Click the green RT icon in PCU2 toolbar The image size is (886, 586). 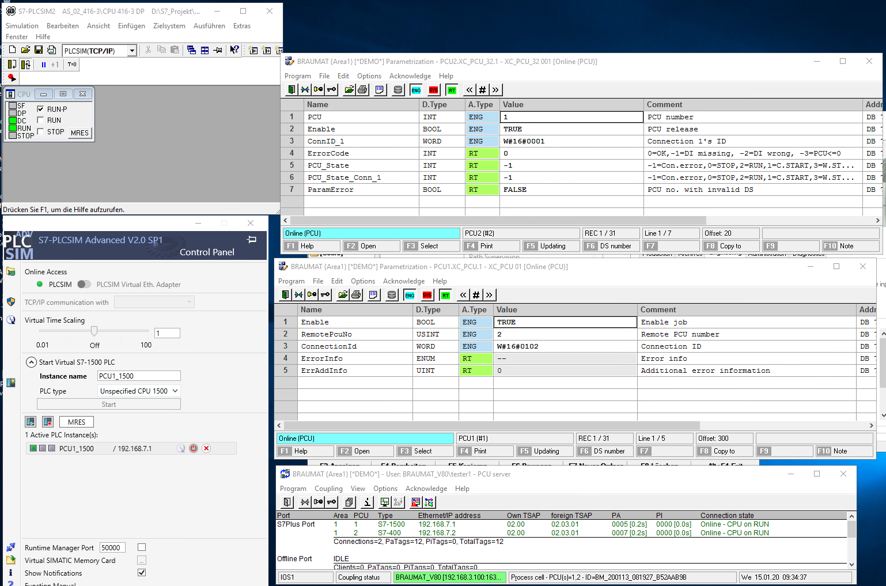tap(451, 90)
